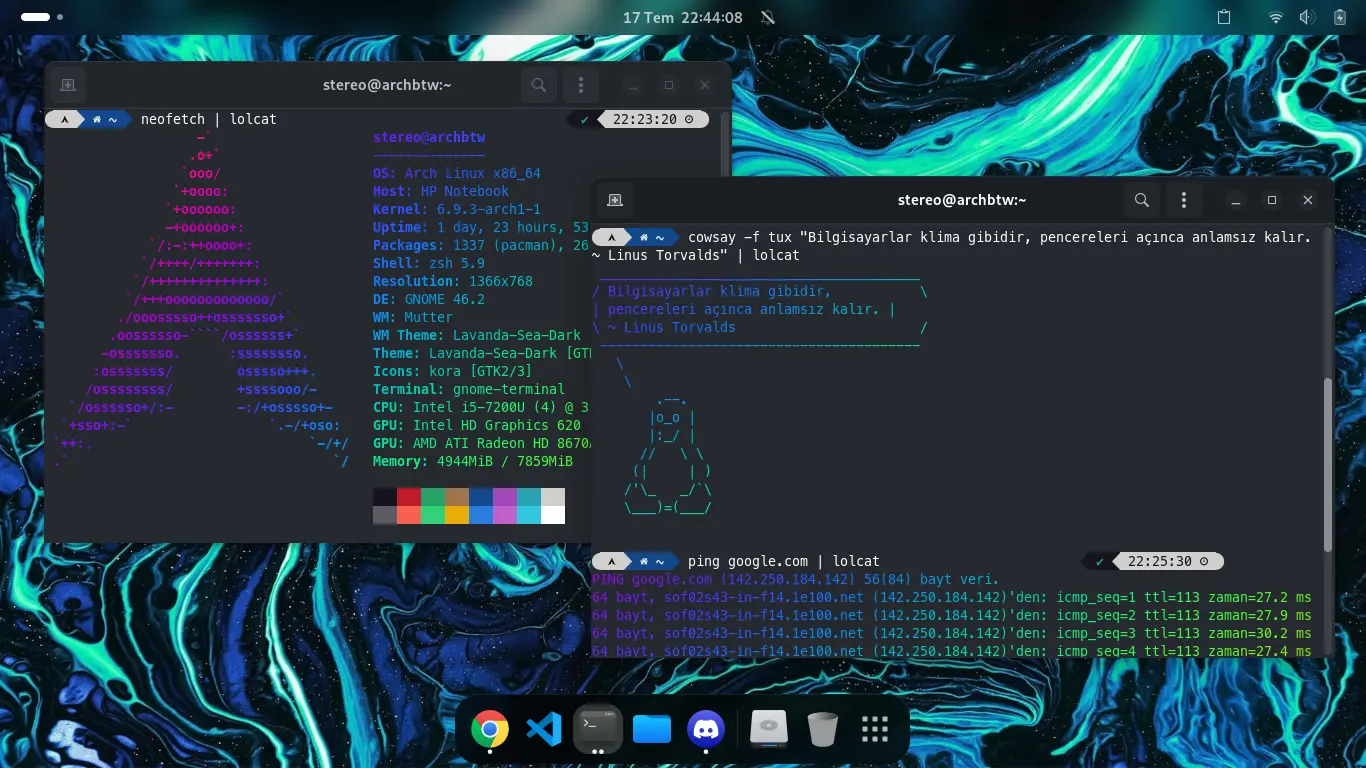1366x768 pixels.
Task: Click the Arch logo ASCII art
Action: [202, 299]
